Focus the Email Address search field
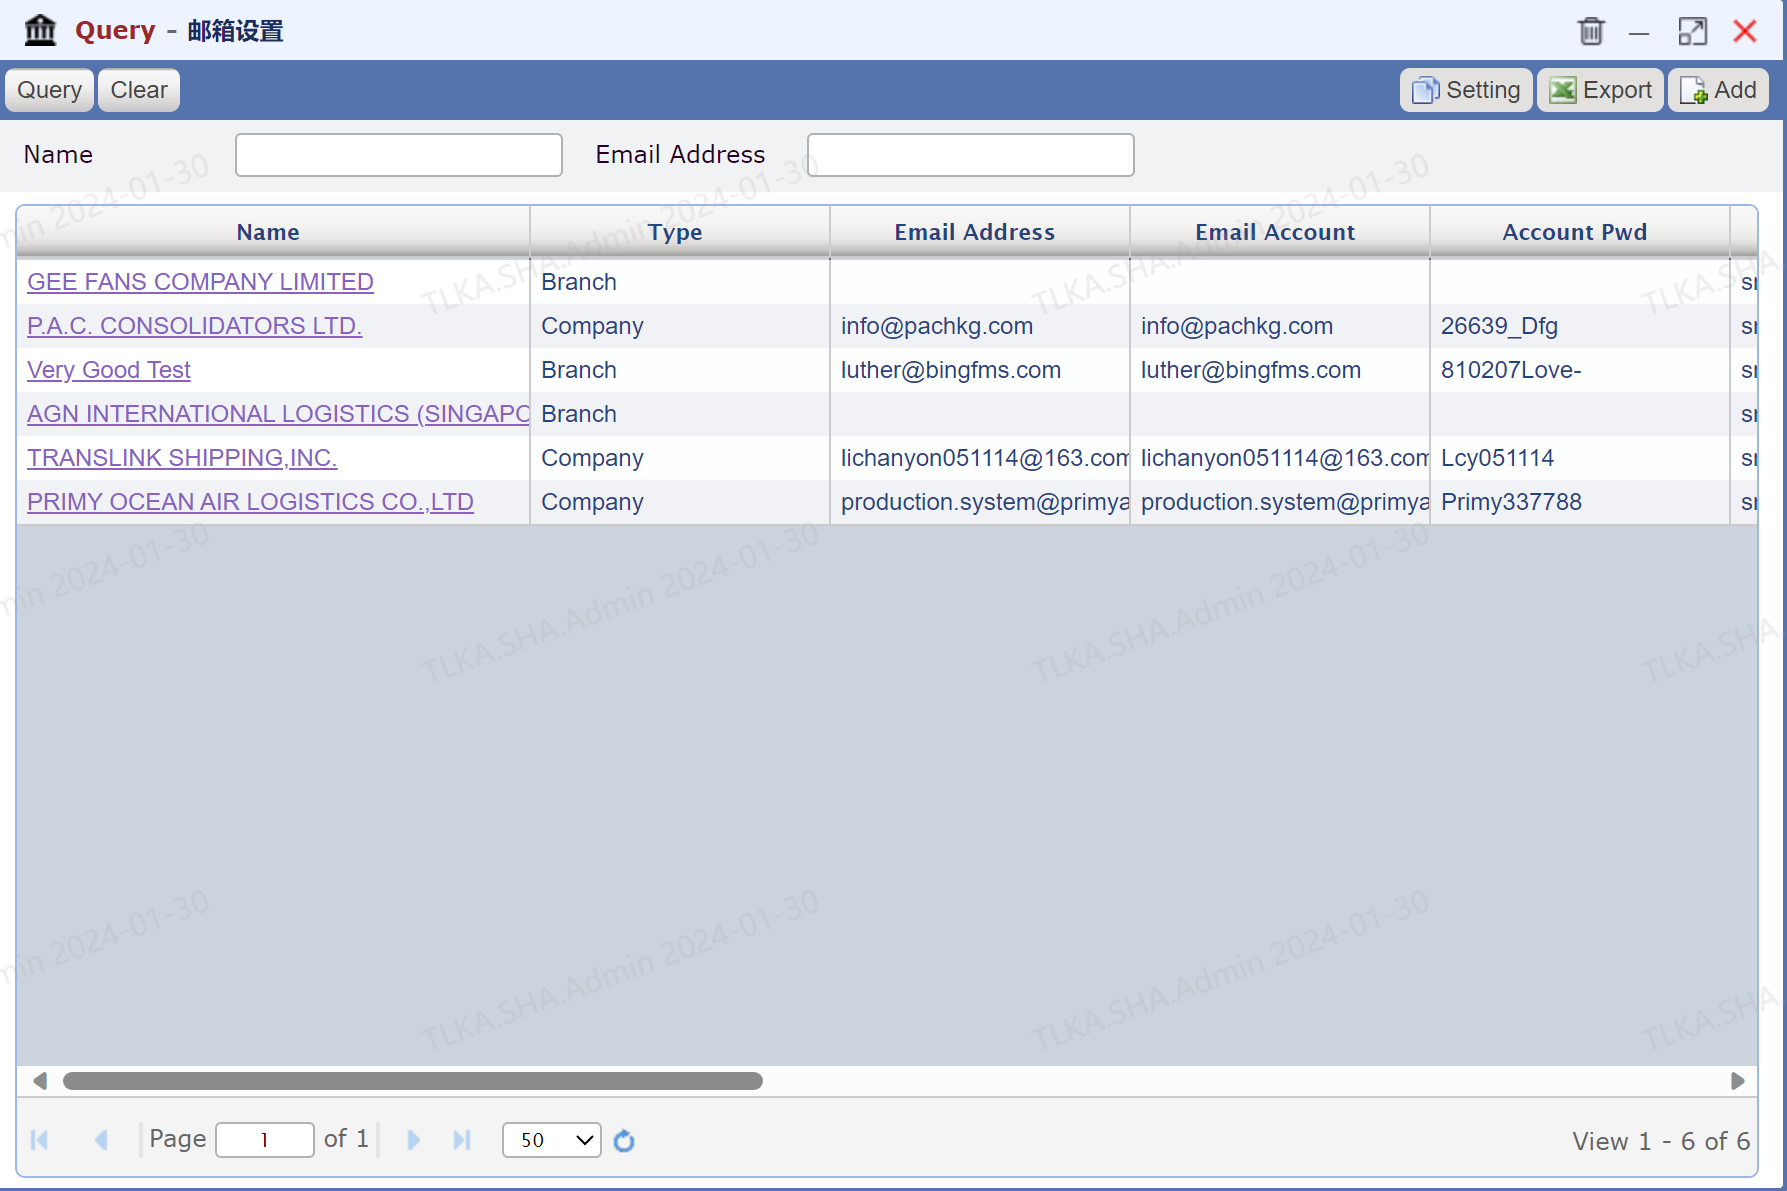Image resolution: width=1787 pixels, height=1191 pixels. point(971,155)
